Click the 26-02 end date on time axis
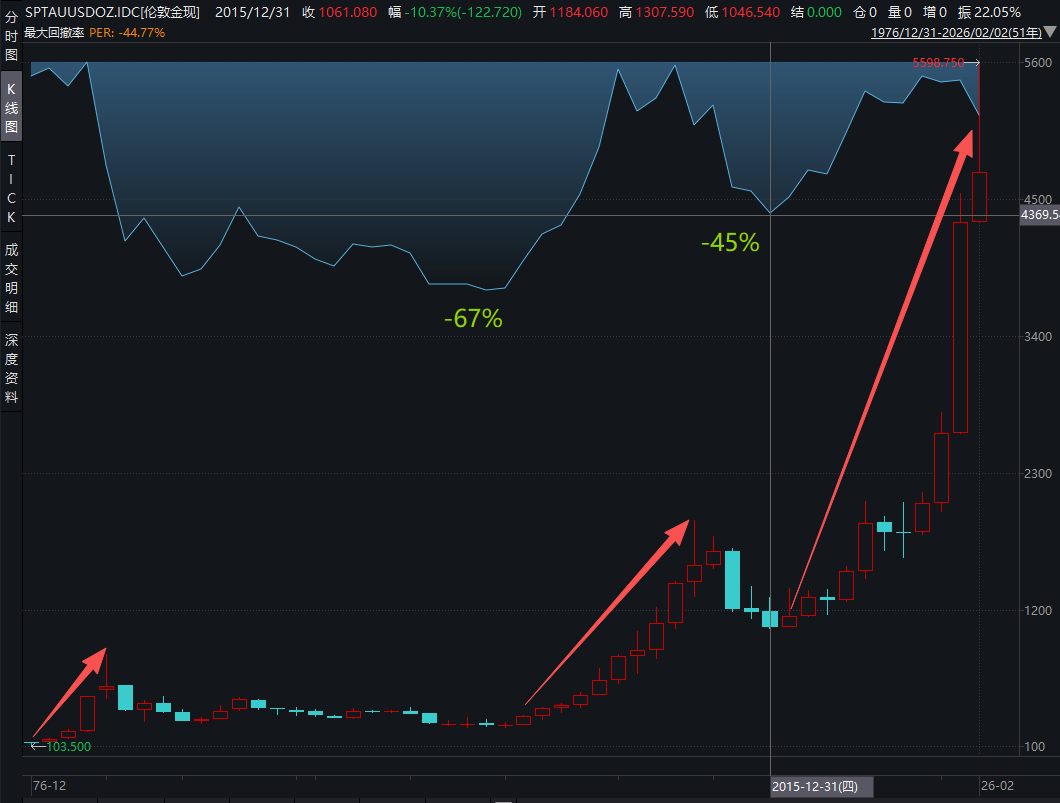 click(998, 785)
